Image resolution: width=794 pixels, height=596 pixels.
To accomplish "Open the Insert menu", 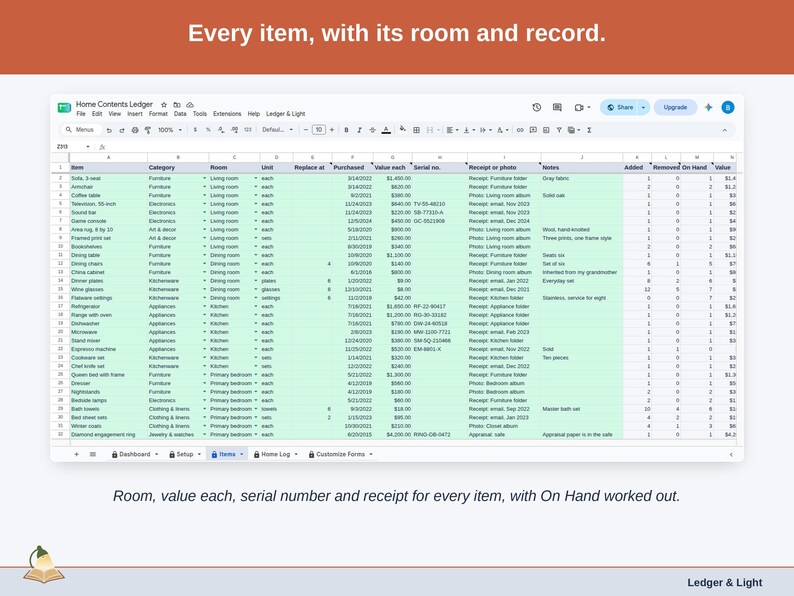I will pyautogui.click(x=135, y=114).
